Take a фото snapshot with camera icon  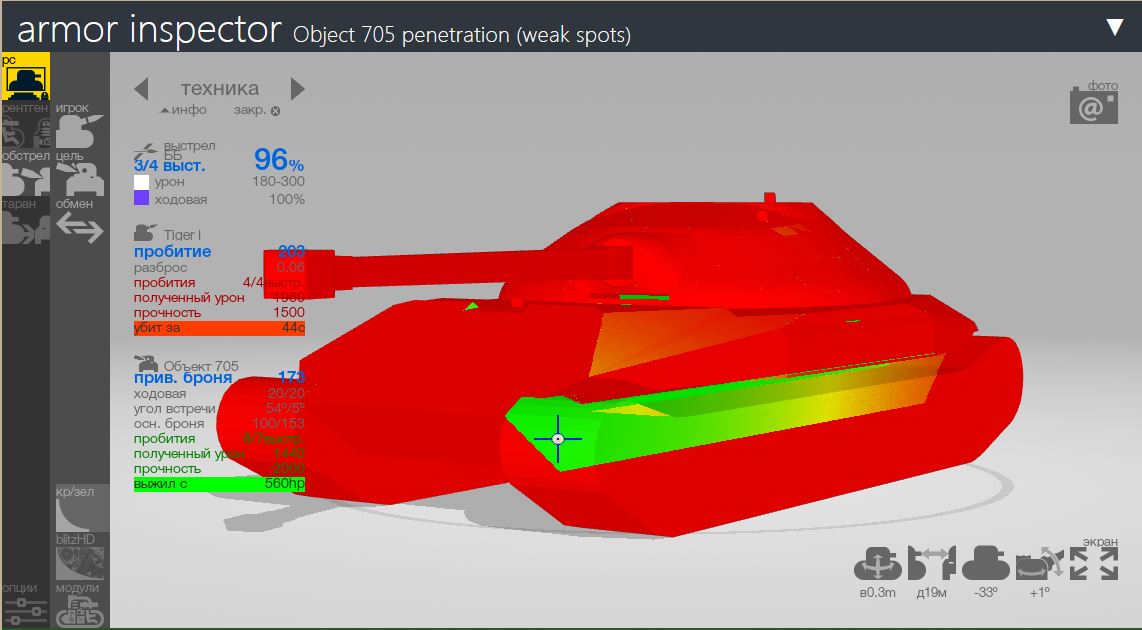[1094, 107]
